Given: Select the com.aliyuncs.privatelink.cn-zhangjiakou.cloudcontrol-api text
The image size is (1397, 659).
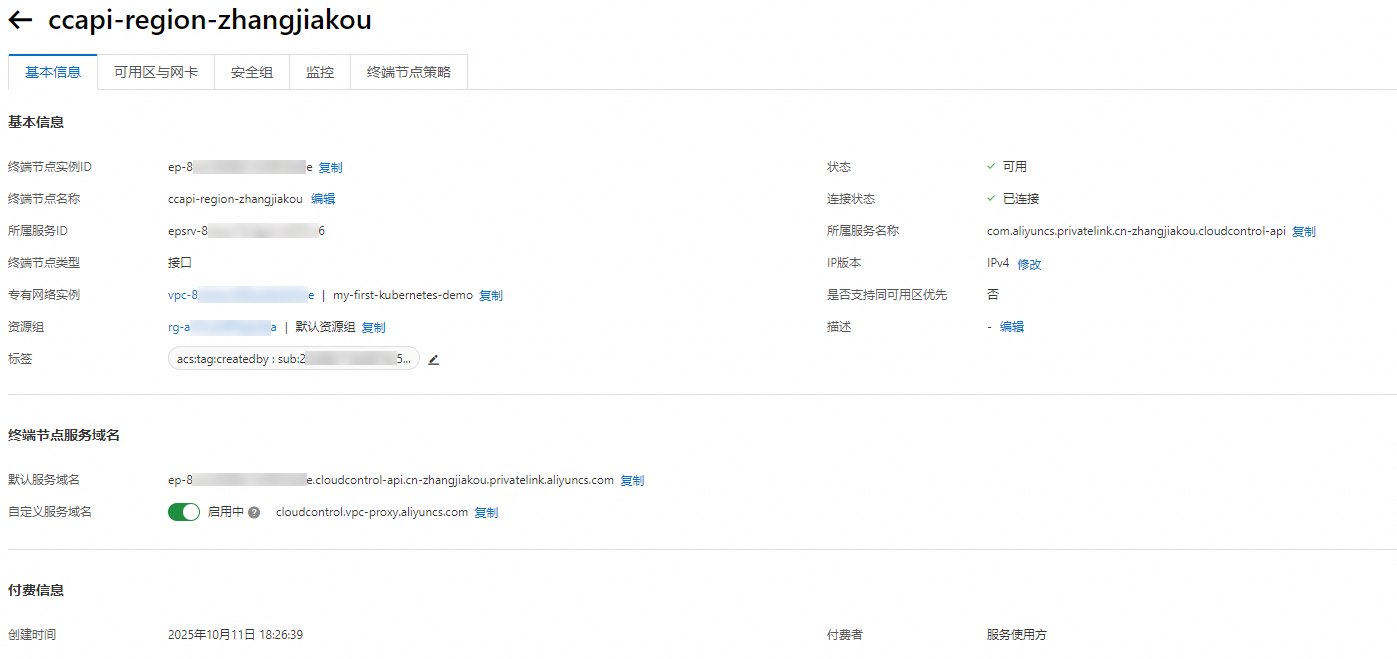Looking at the screenshot, I should [1136, 231].
